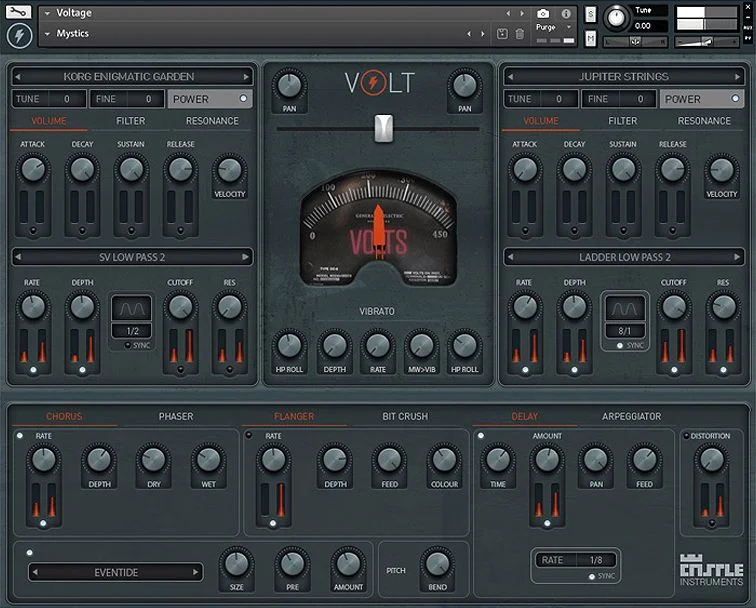Open the Arpeggiator tab
The width and height of the screenshot is (756, 608).
coord(632,416)
